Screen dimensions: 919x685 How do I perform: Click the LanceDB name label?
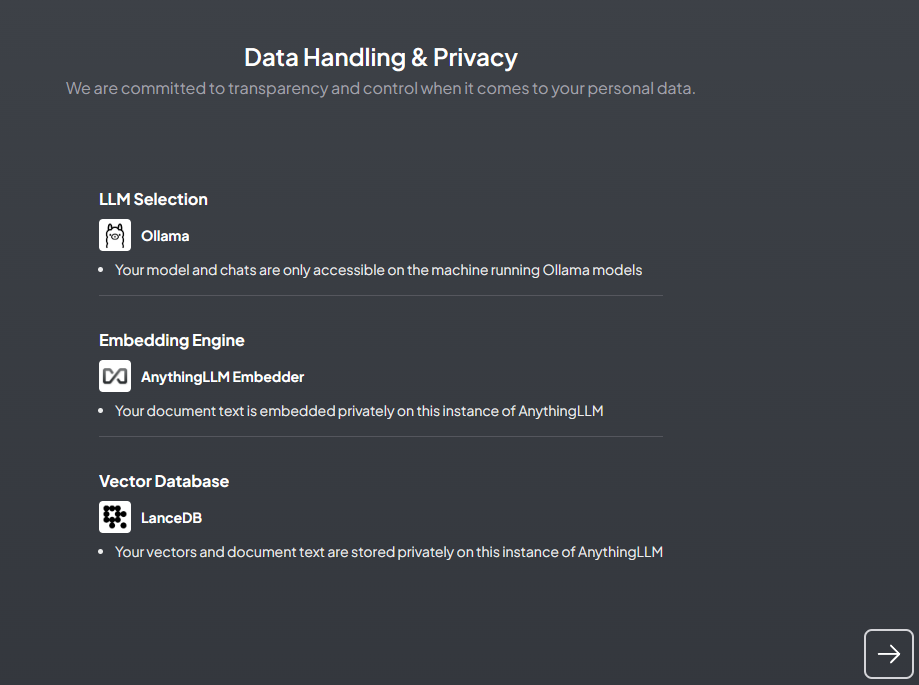pyautogui.click(x=171, y=518)
